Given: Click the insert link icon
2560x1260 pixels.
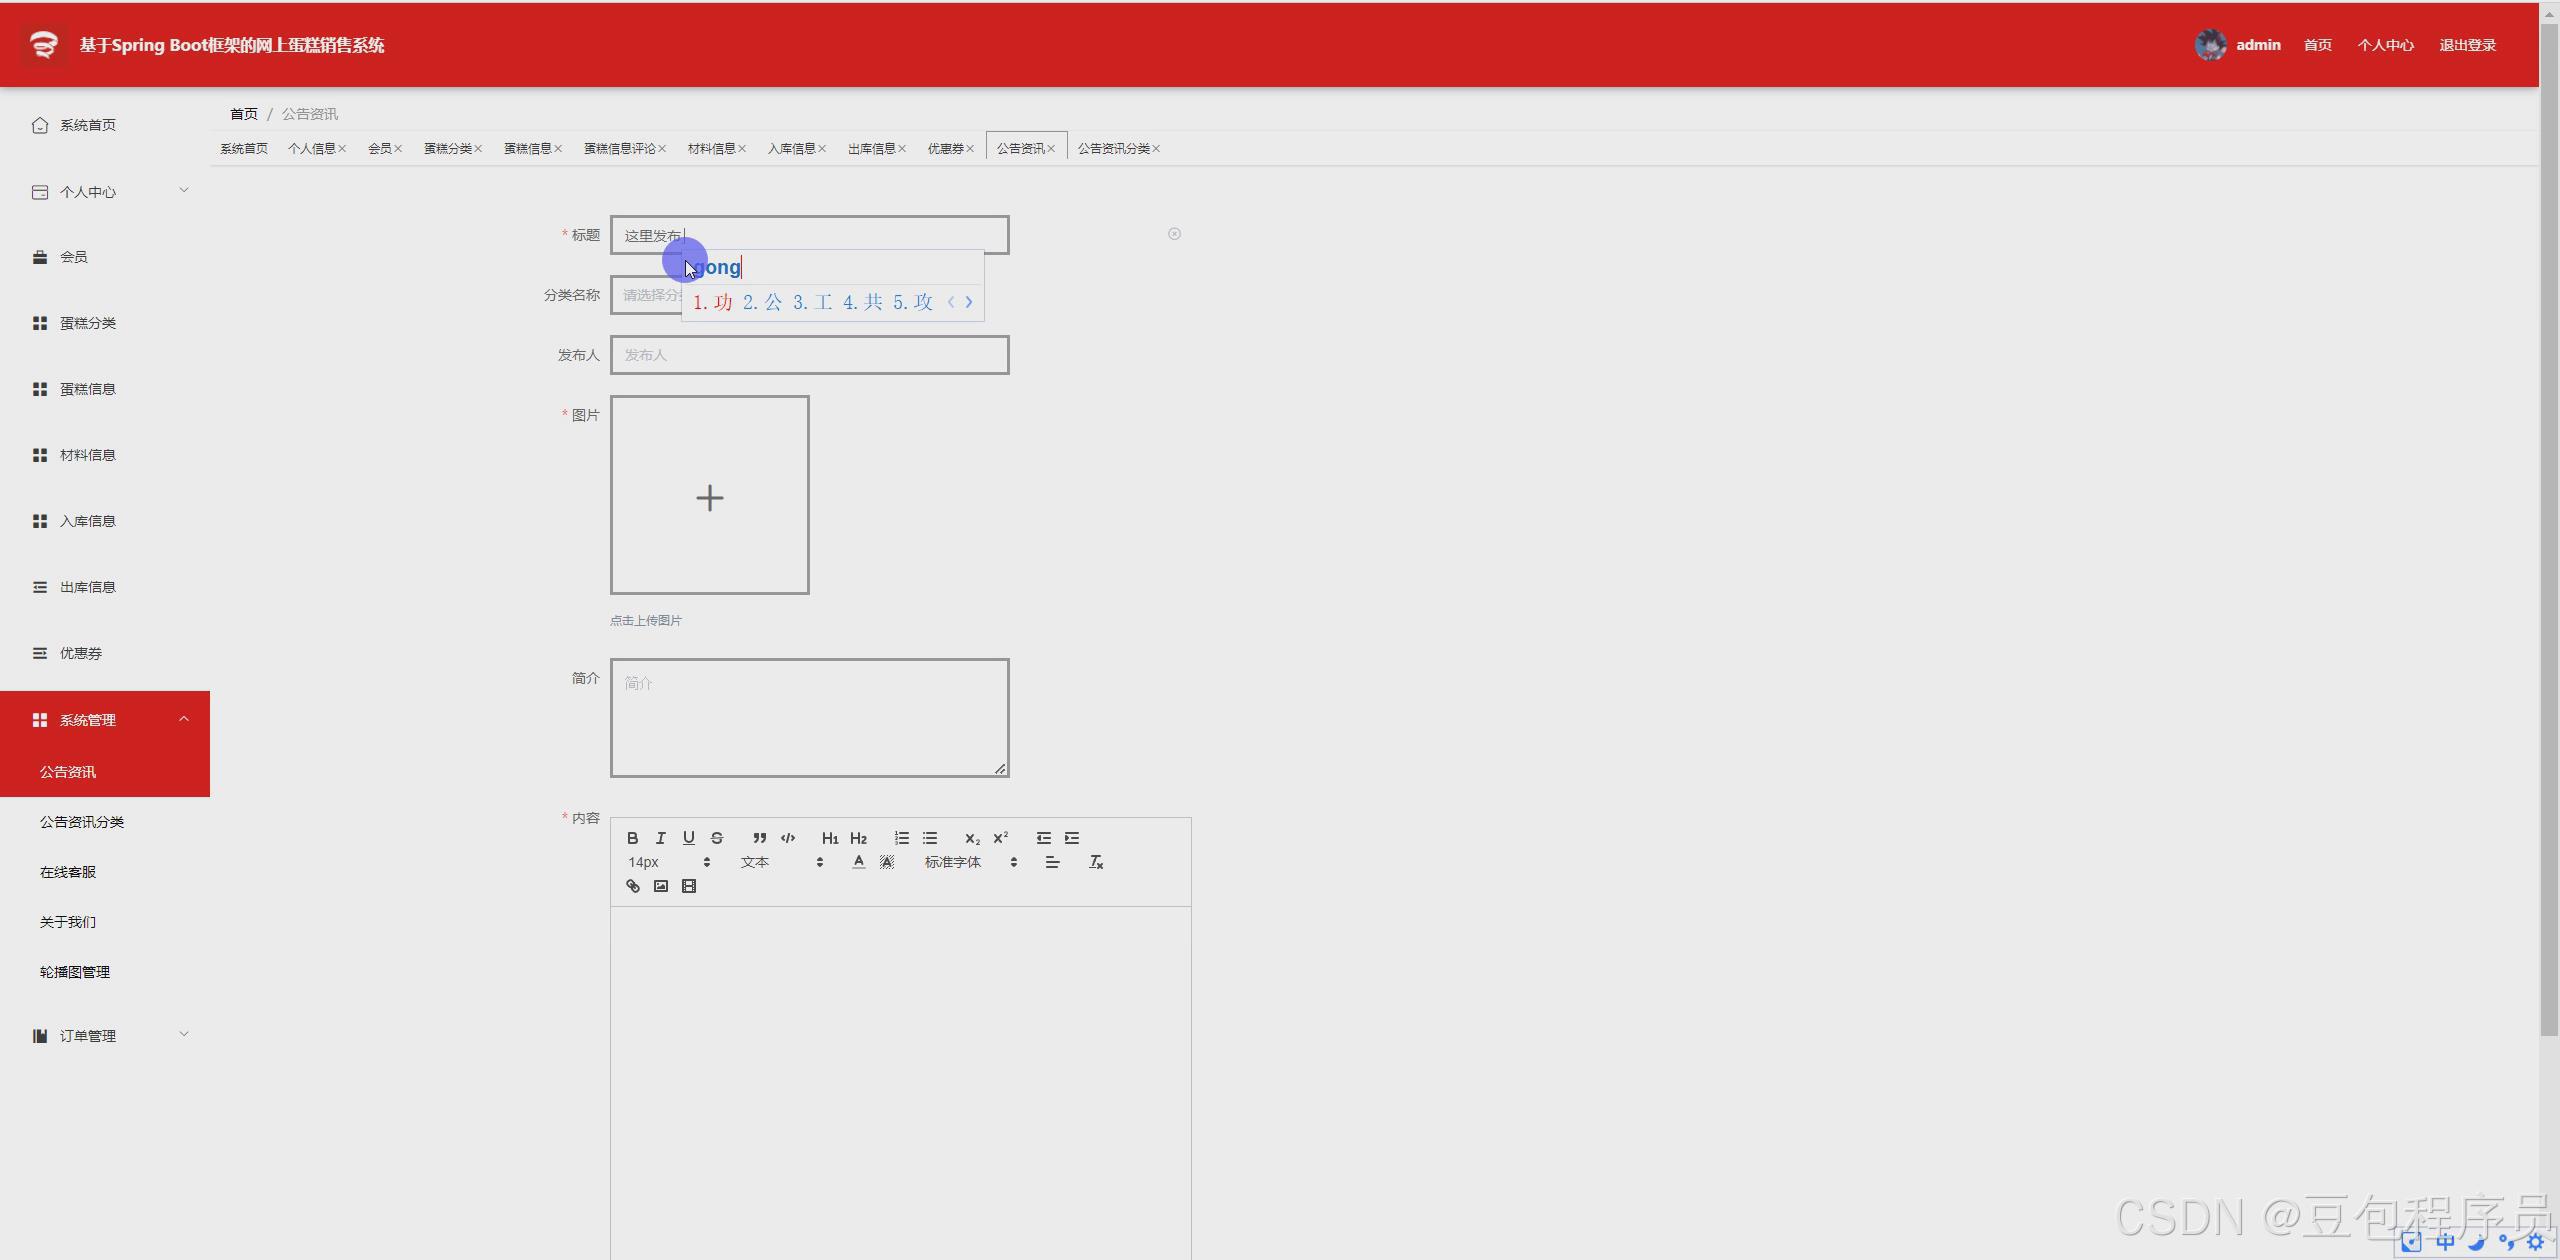Looking at the screenshot, I should pyautogui.click(x=632, y=886).
